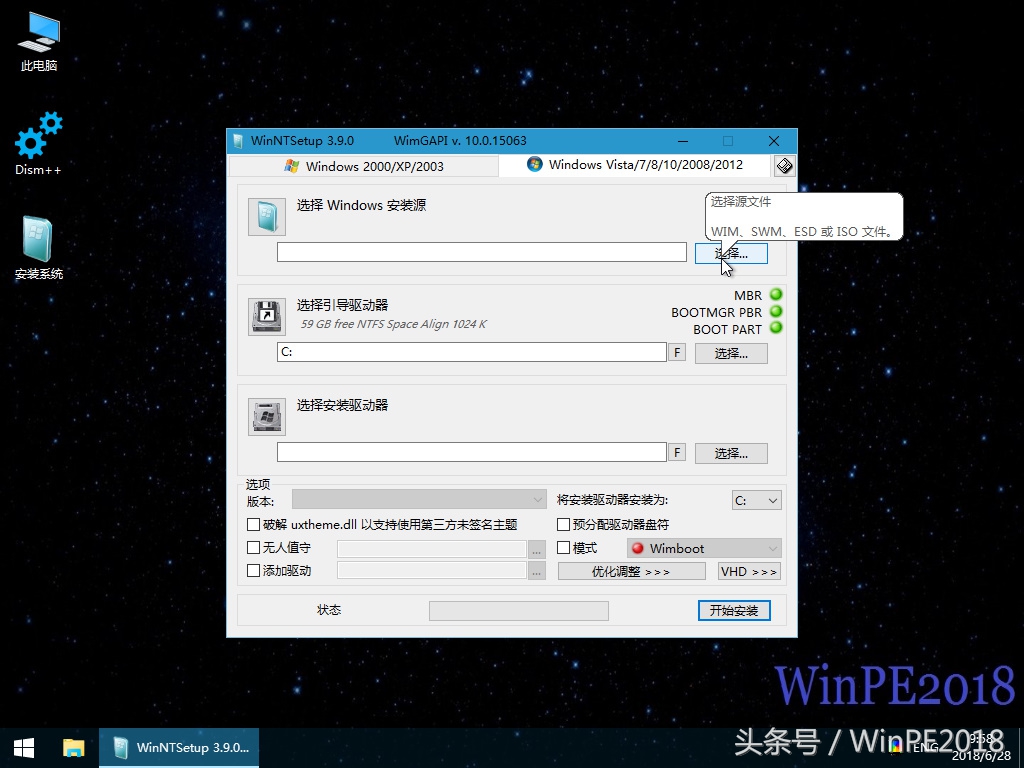Click 选择 for the installation drive
The height and width of the screenshot is (768, 1024).
click(x=731, y=453)
